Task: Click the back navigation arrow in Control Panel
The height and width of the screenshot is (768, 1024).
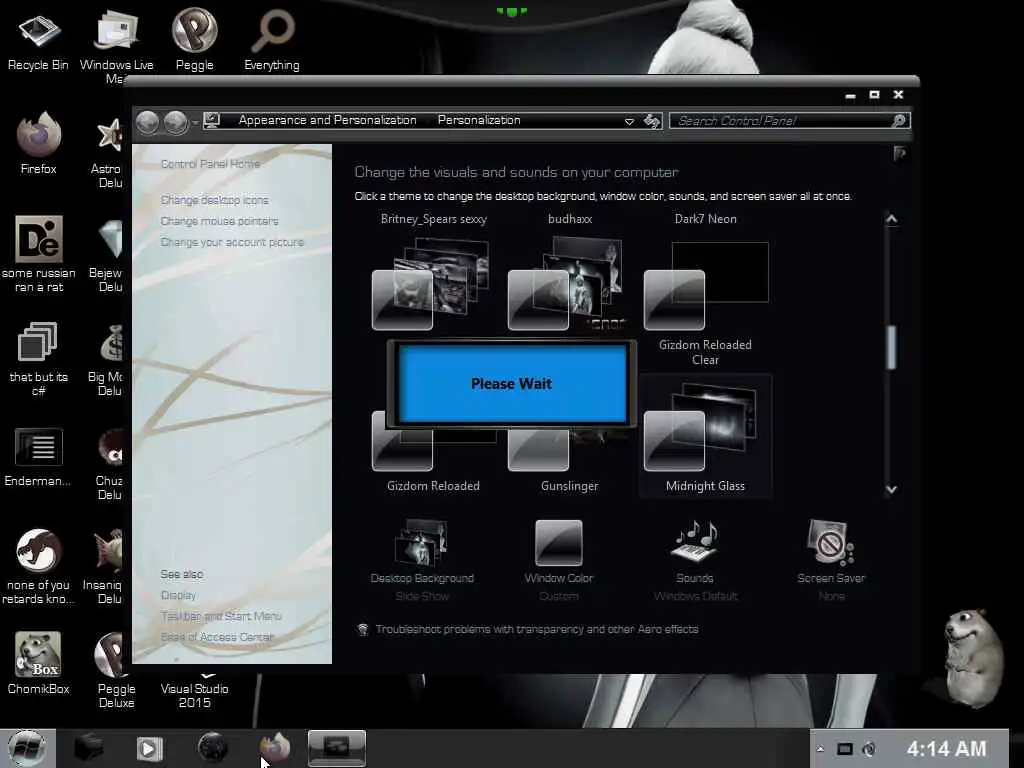Action: (148, 122)
